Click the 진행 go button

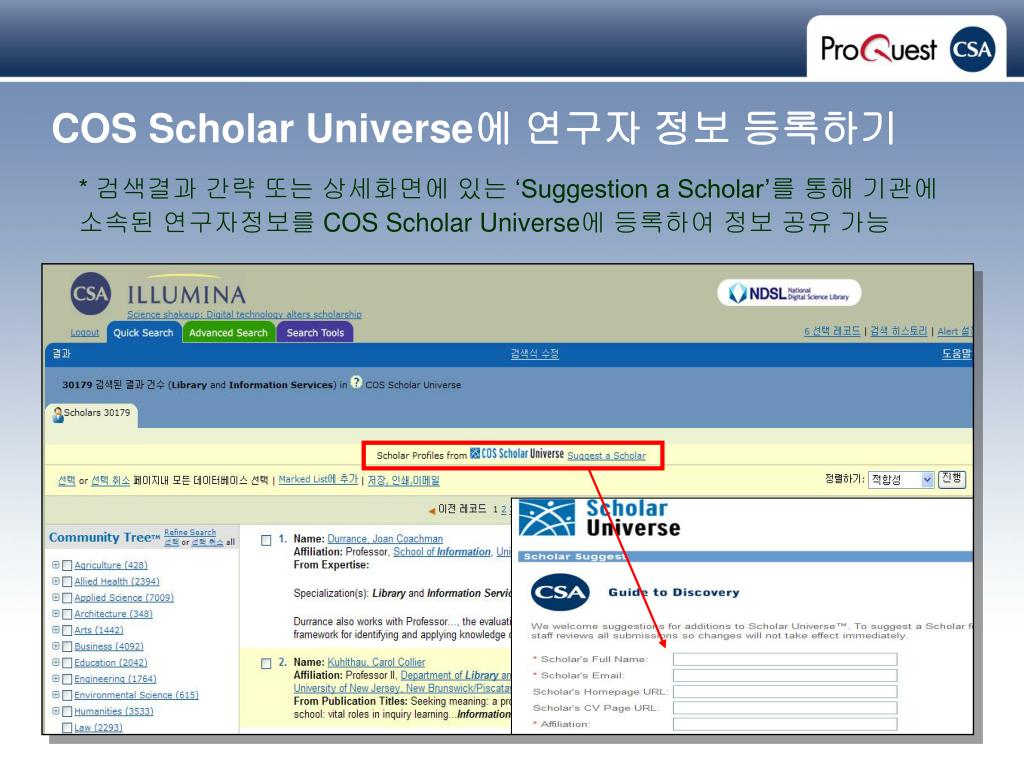(952, 479)
